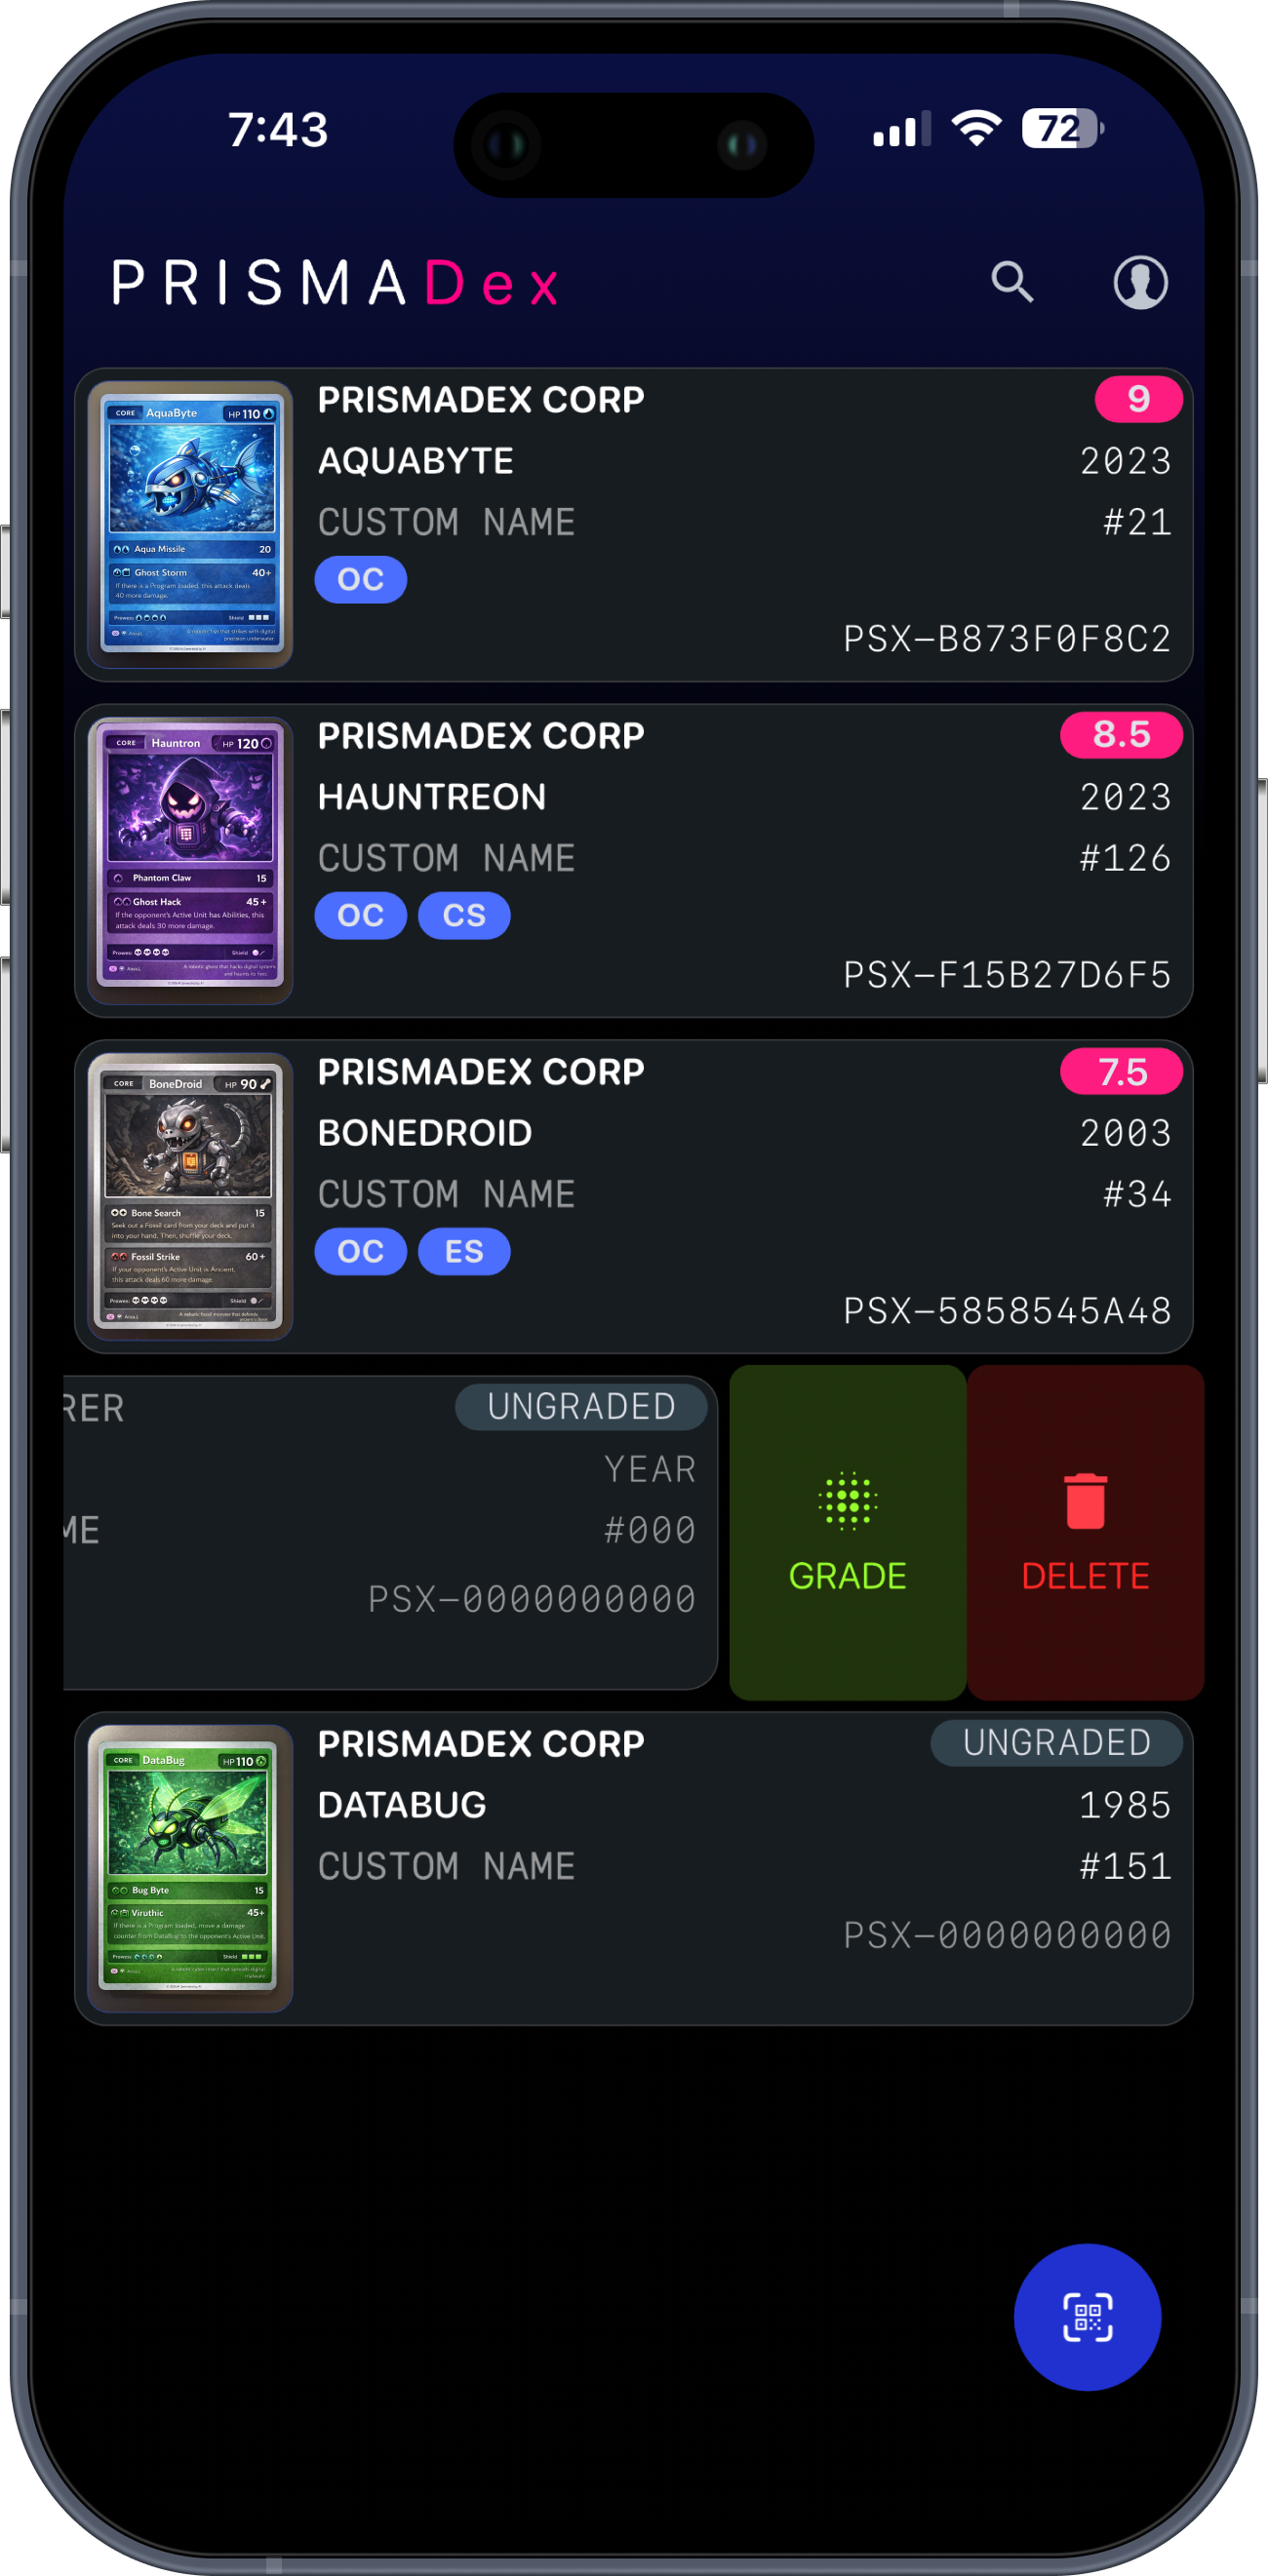1268x2576 pixels.
Task: Tap the 8.5 grade badge
Action: (x=1121, y=735)
